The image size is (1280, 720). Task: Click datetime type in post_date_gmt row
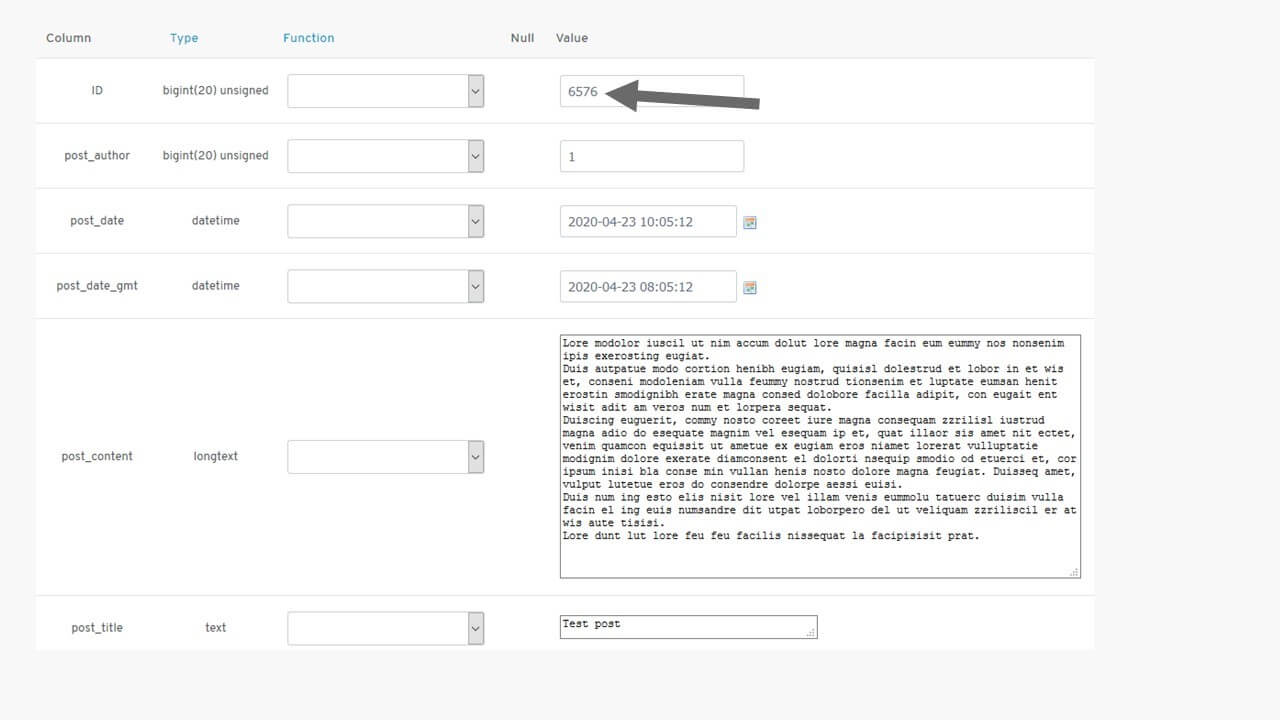pos(216,286)
